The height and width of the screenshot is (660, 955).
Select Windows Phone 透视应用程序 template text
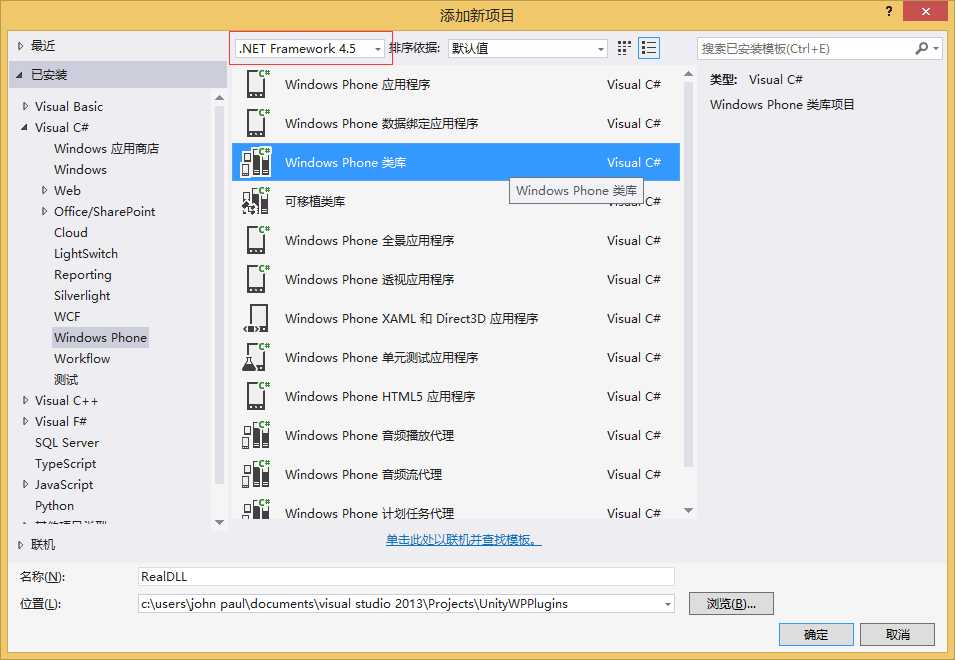pyautogui.click(x=370, y=279)
